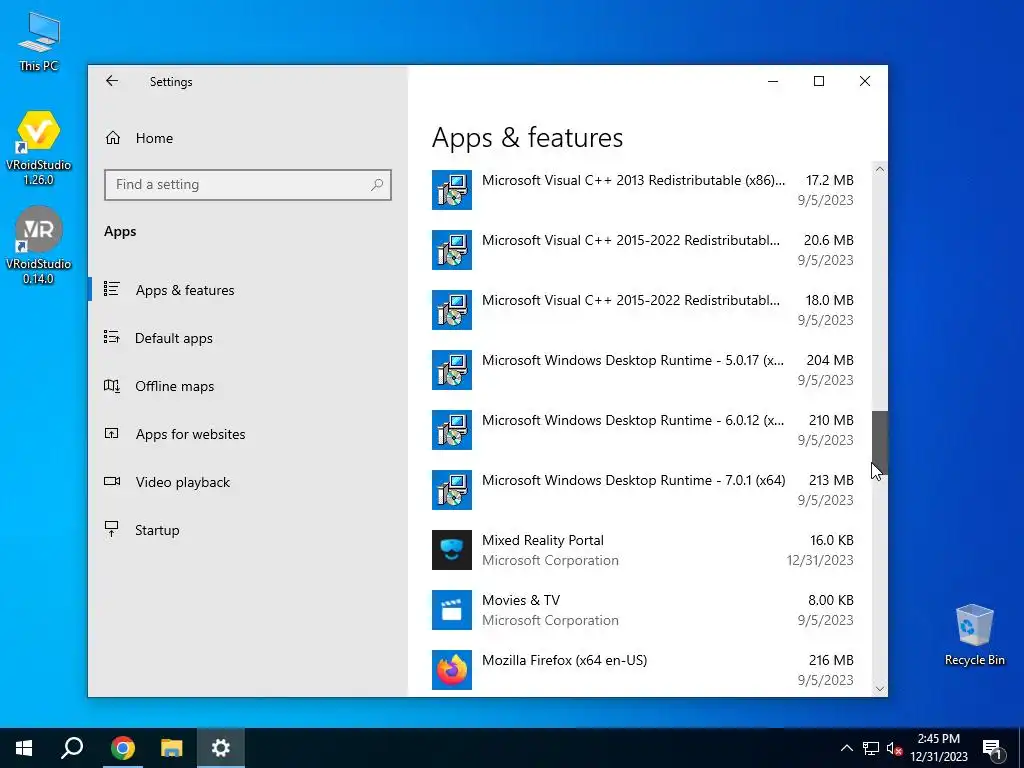Viewport: 1024px width, 768px height.
Task: Select the Apps for websites sidebar icon
Action: click(x=112, y=434)
